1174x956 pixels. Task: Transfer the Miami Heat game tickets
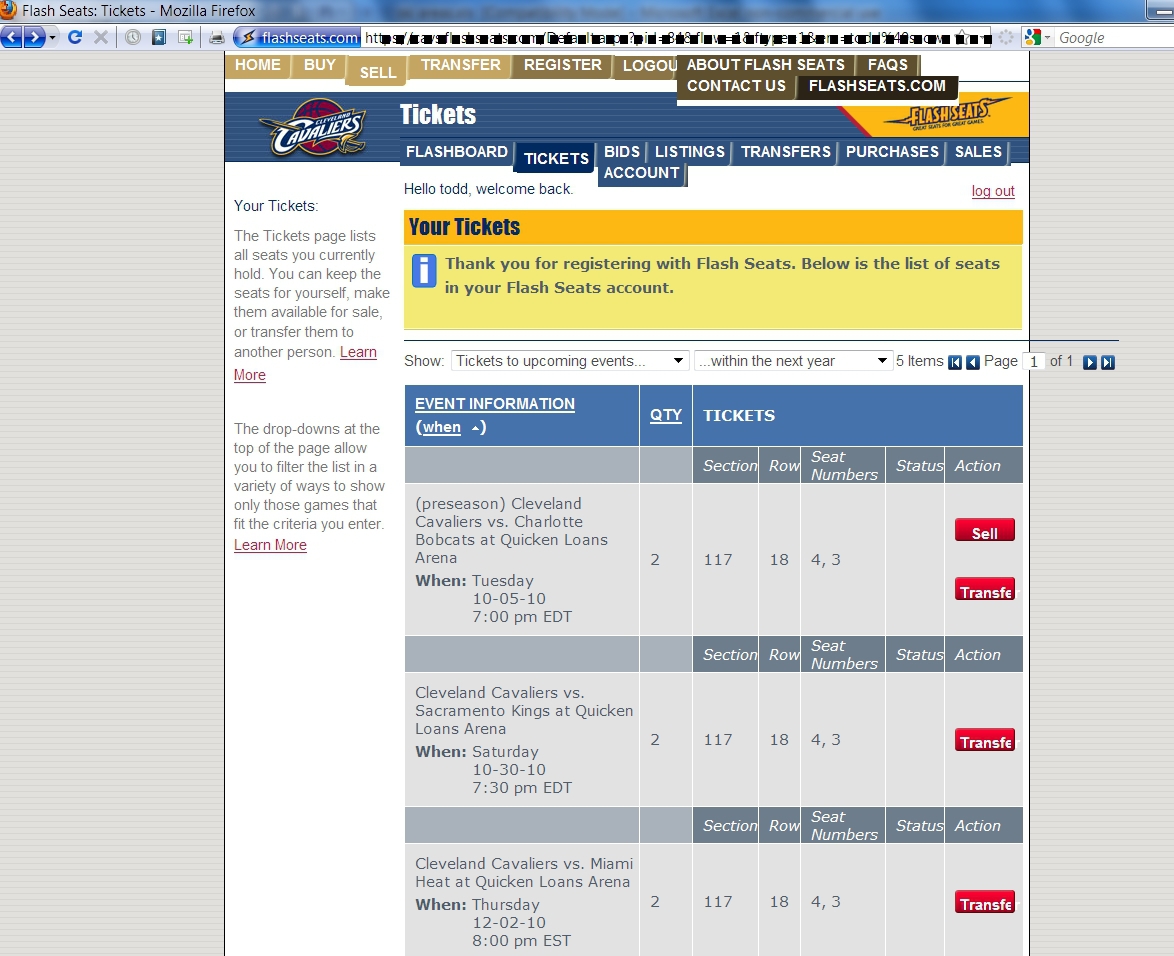point(985,902)
